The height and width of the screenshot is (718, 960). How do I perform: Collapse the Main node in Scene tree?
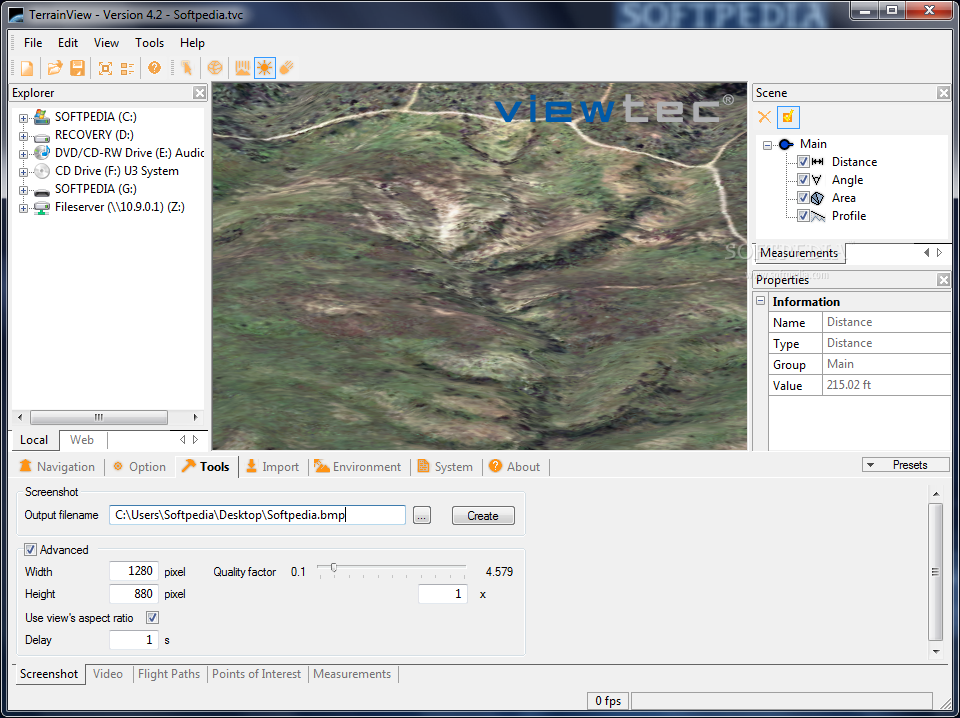click(768, 145)
